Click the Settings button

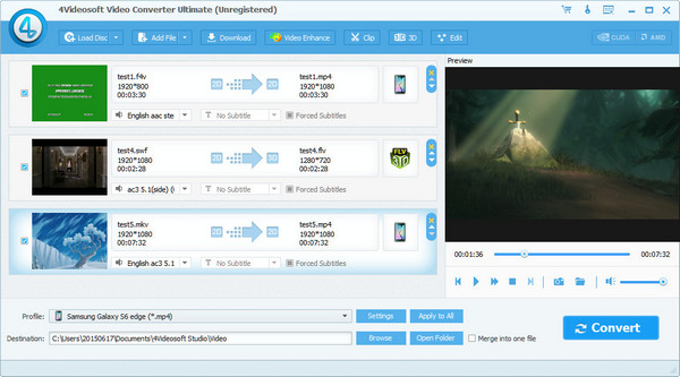[381, 316]
